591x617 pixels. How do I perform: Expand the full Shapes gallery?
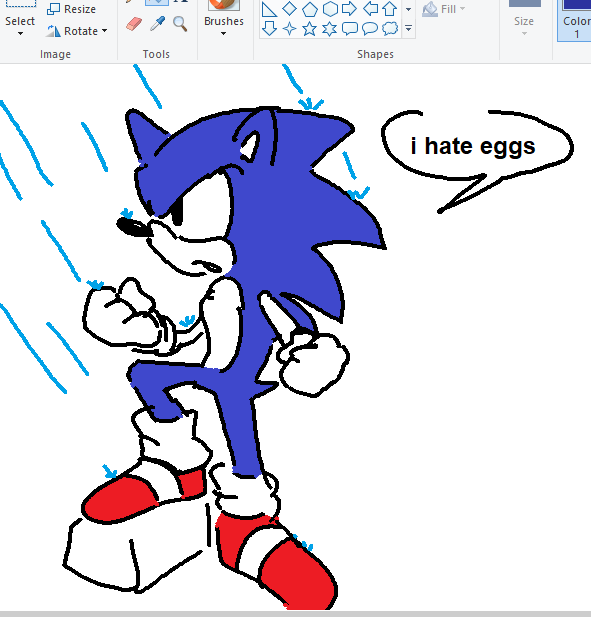(x=408, y=28)
